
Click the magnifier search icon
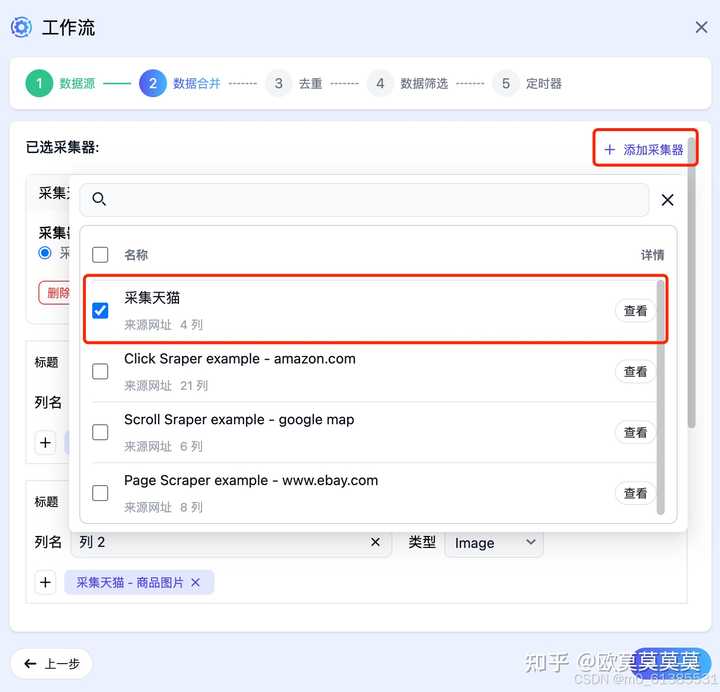(x=99, y=199)
